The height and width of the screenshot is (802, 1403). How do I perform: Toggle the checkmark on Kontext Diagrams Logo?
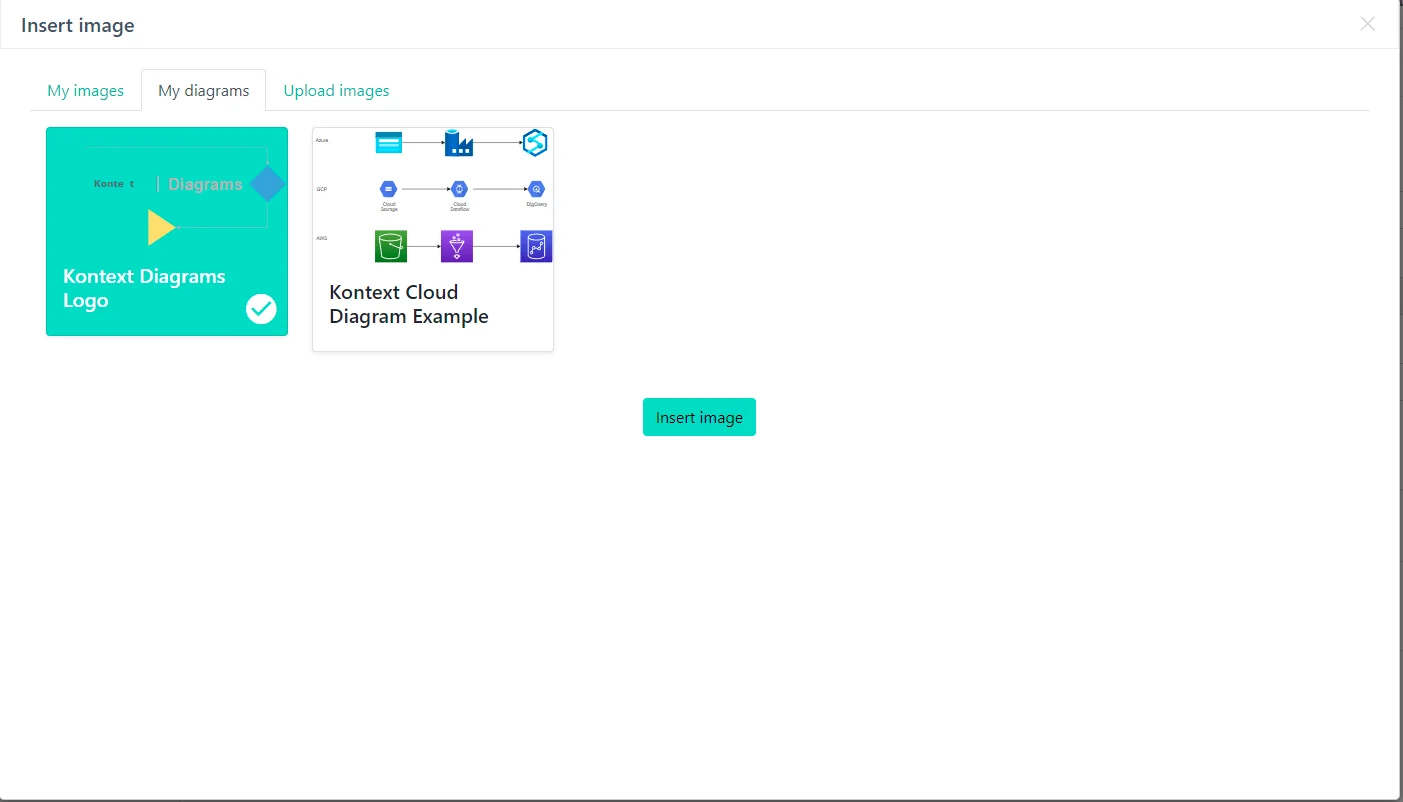tap(261, 309)
